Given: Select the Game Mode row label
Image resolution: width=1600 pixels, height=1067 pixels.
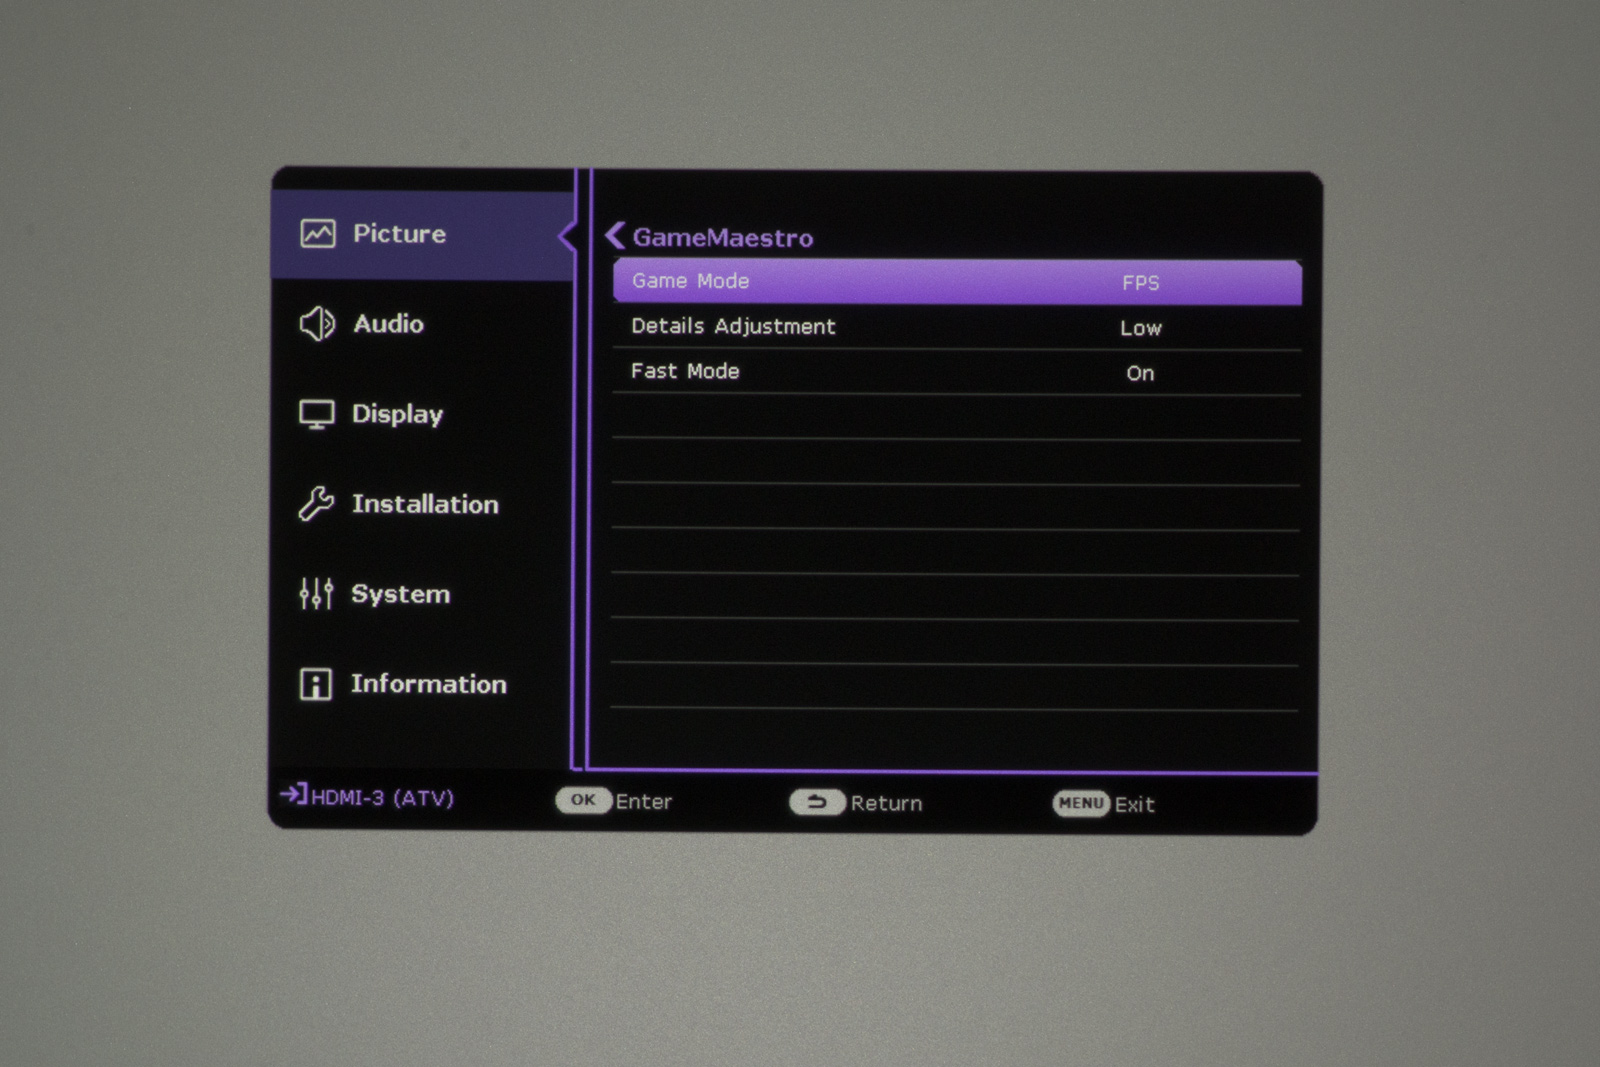Looking at the screenshot, I should click(690, 281).
